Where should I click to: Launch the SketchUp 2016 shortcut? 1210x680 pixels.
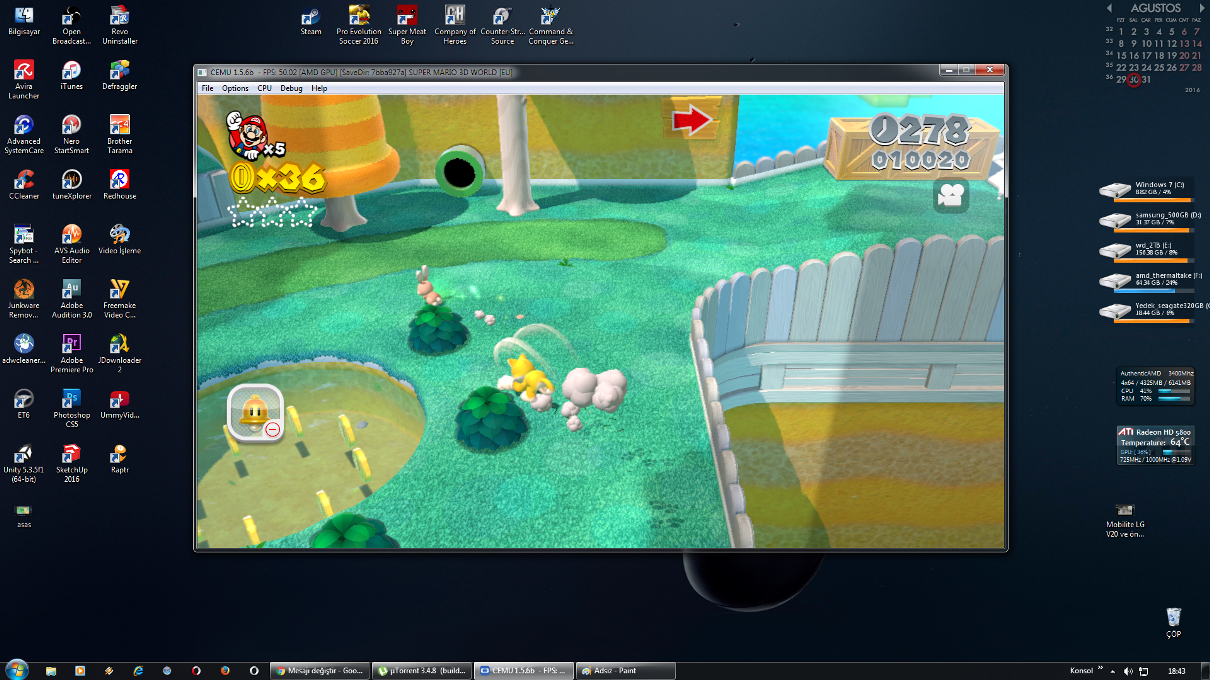click(x=72, y=462)
